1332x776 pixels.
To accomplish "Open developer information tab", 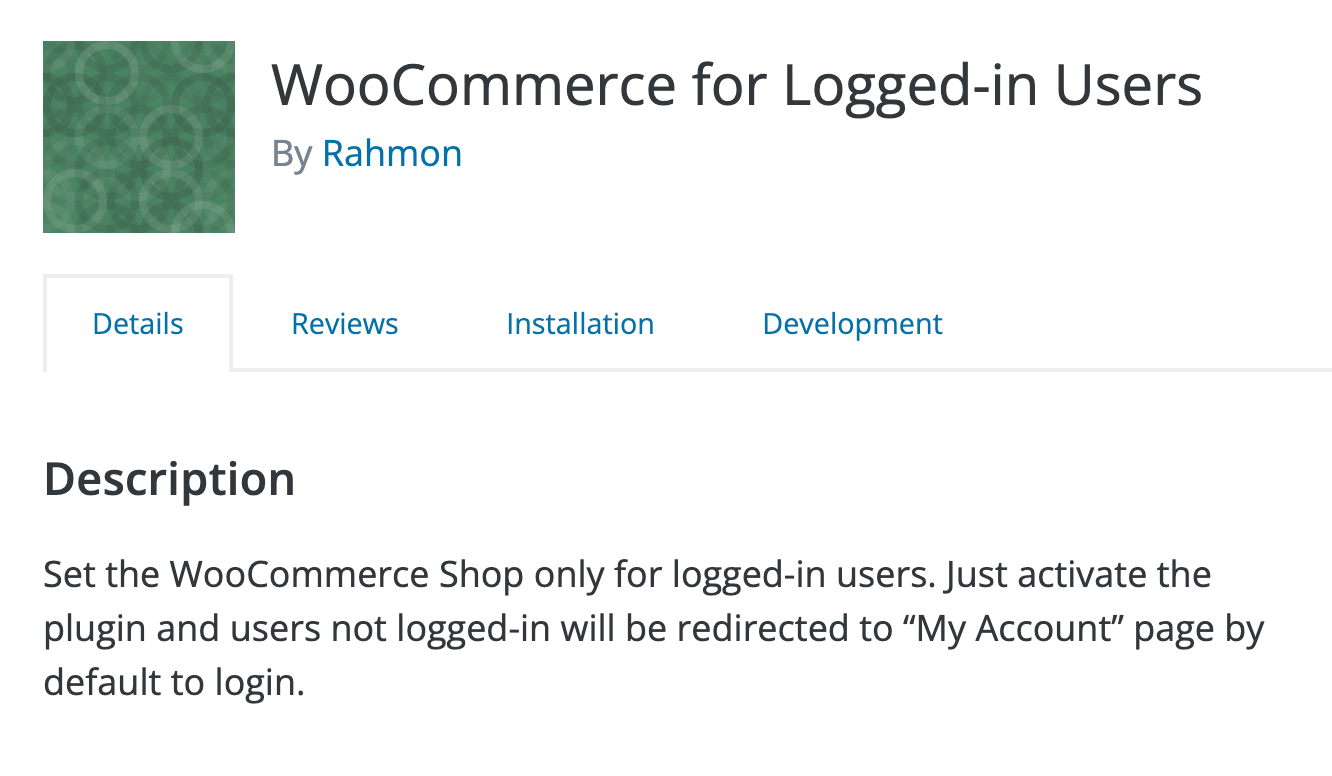I will [852, 323].
